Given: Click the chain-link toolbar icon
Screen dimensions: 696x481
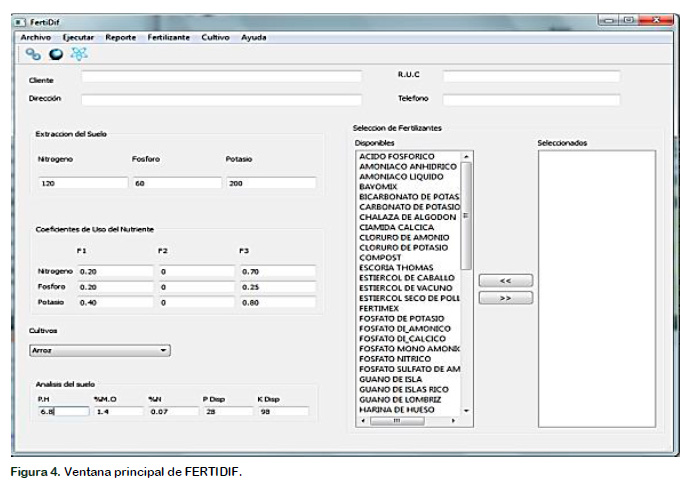Looking at the screenshot, I should pyautogui.click(x=33, y=54).
